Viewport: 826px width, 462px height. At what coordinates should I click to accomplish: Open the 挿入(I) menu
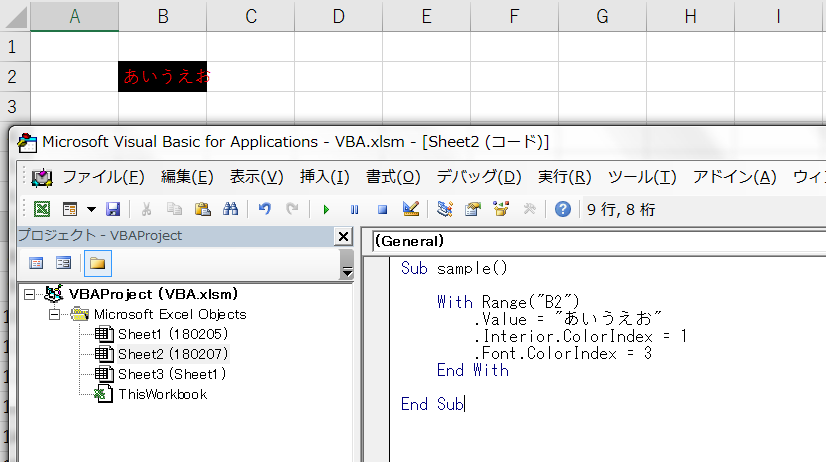324,177
